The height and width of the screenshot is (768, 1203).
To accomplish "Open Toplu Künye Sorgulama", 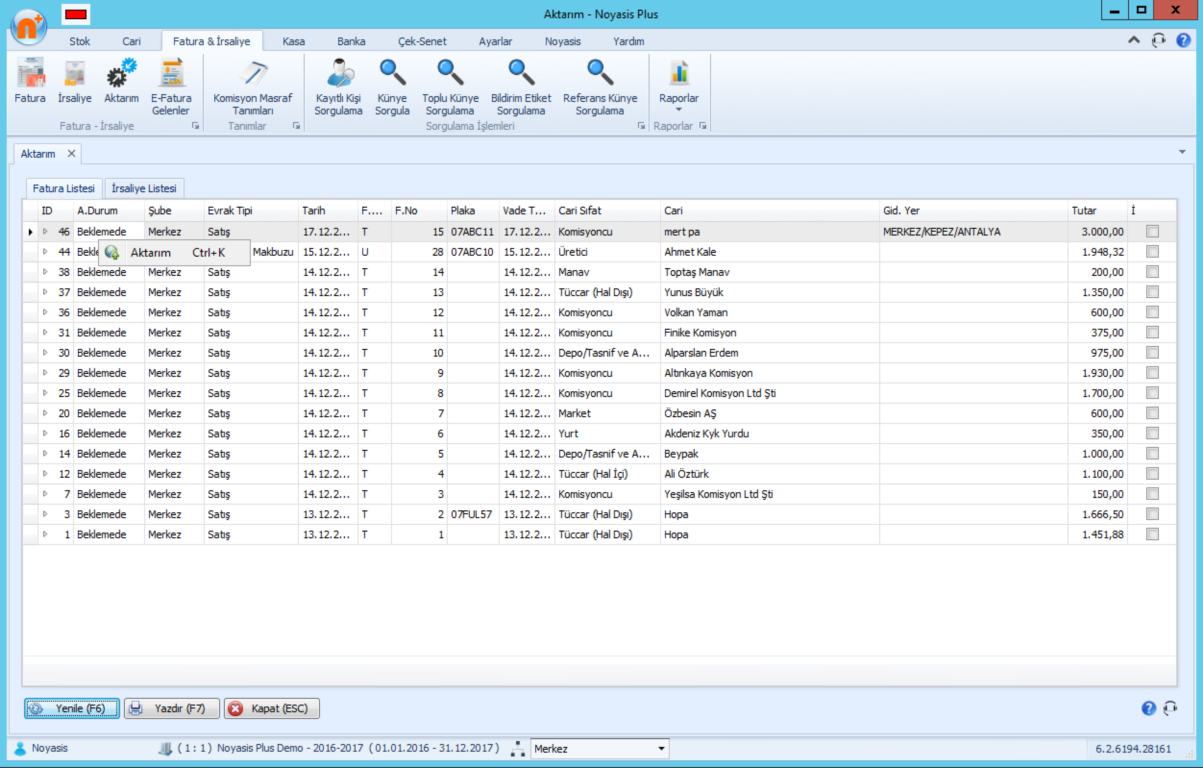I will pyautogui.click(x=450, y=88).
